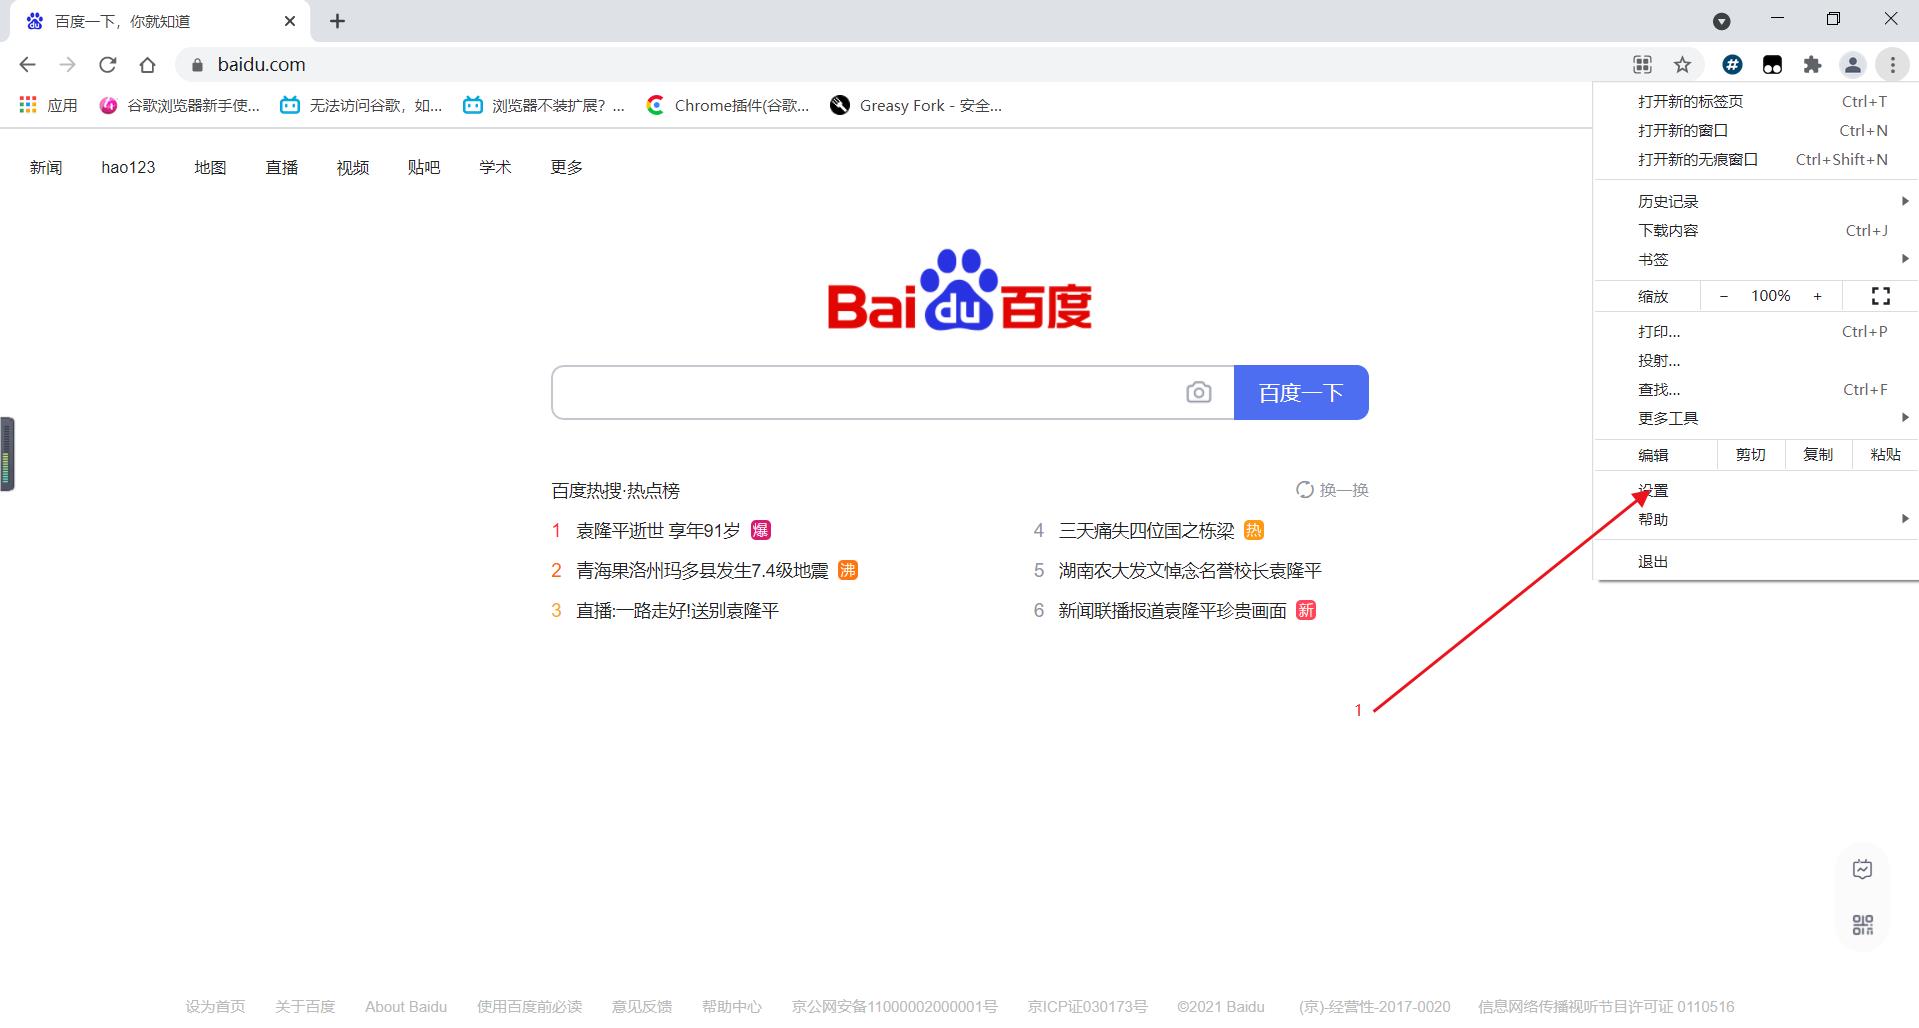
Task: Close the 百度一下 tab
Action: 290,21
